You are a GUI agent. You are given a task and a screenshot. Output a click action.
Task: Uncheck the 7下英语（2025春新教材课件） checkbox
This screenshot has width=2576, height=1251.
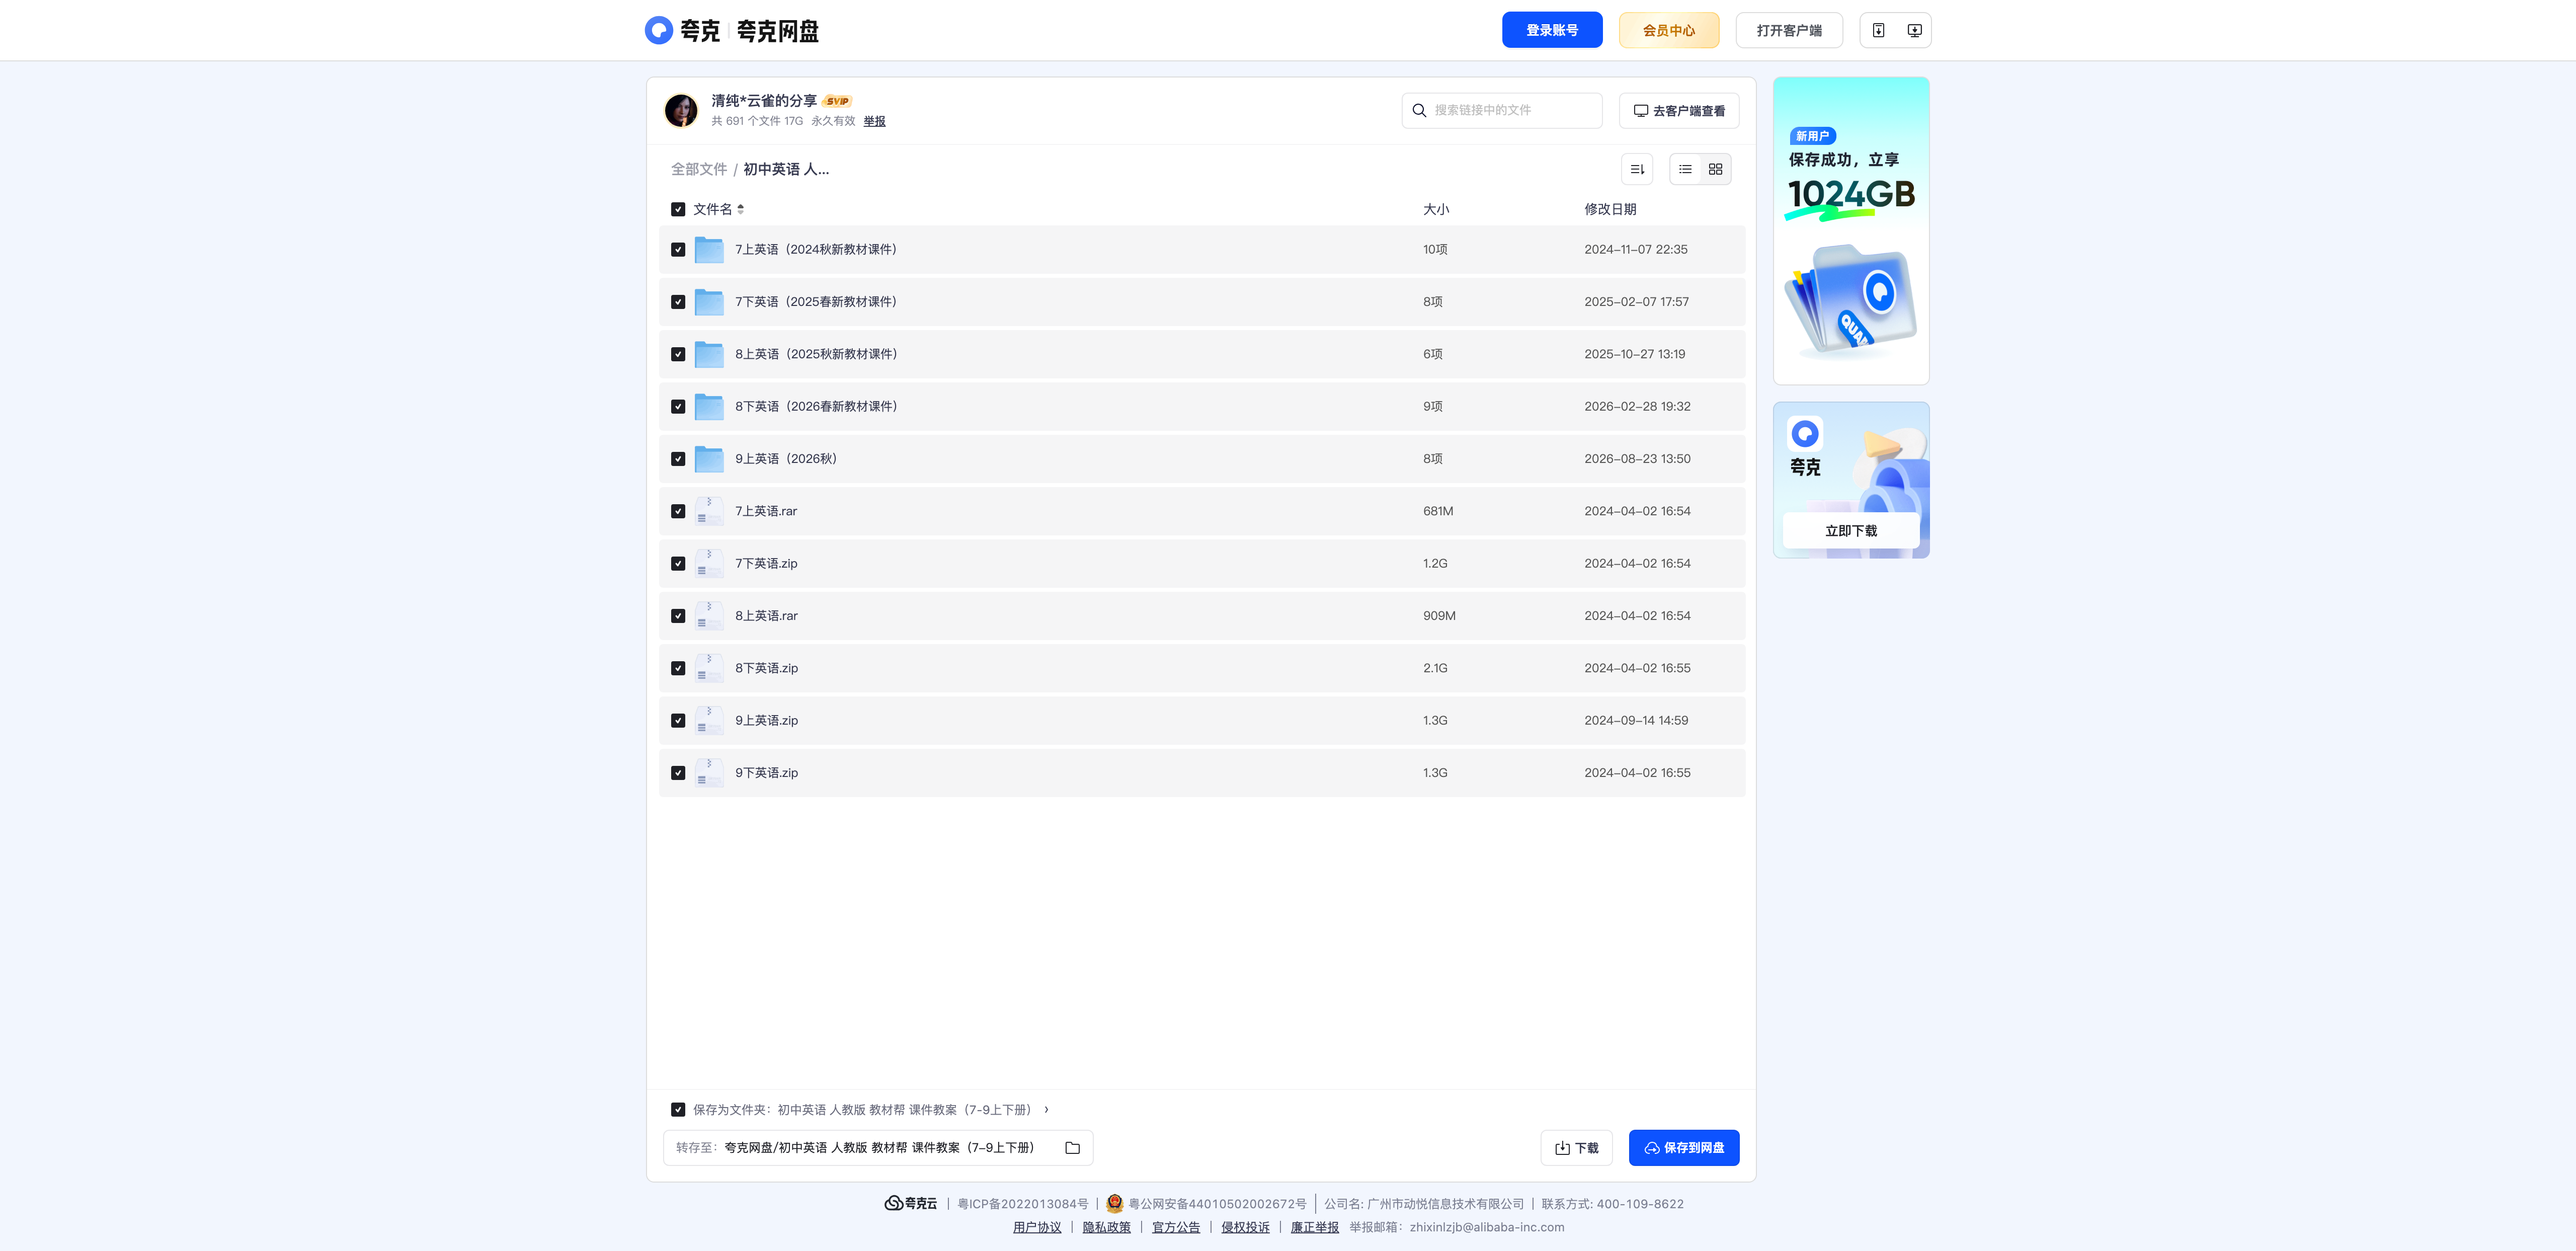(x=678, y=302)
